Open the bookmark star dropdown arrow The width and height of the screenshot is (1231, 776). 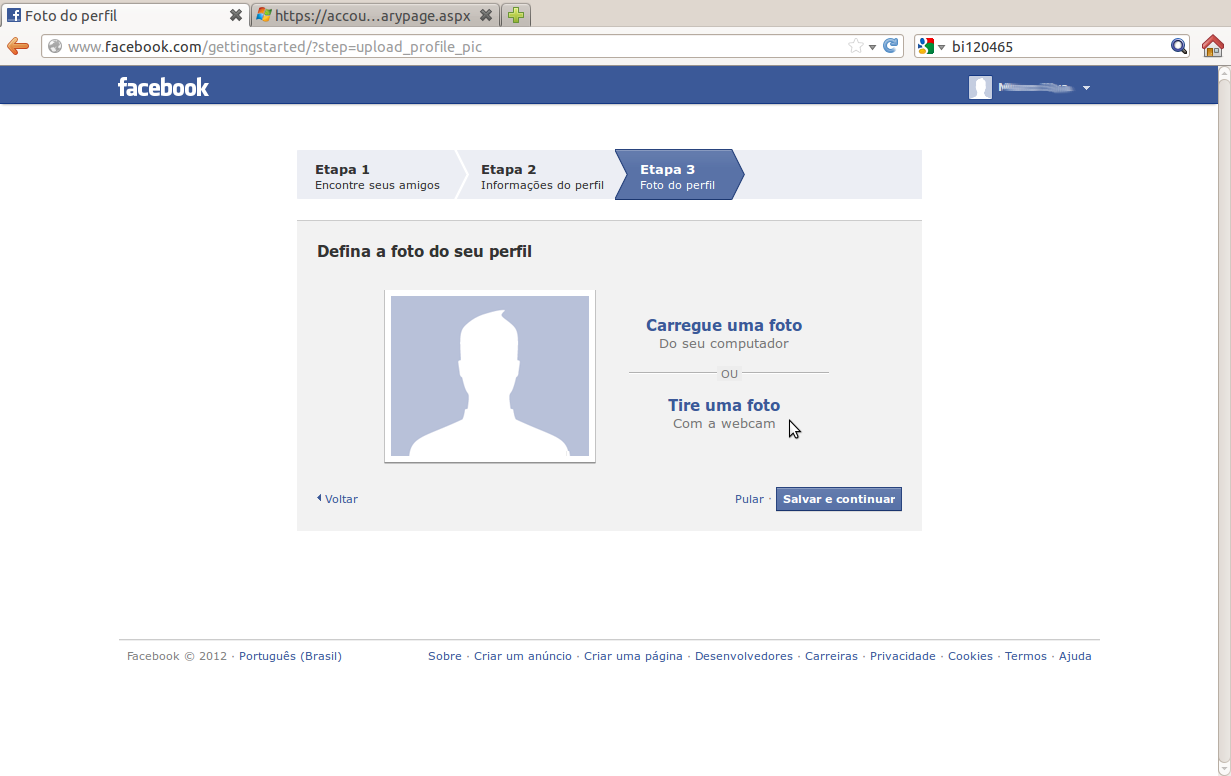872,47
